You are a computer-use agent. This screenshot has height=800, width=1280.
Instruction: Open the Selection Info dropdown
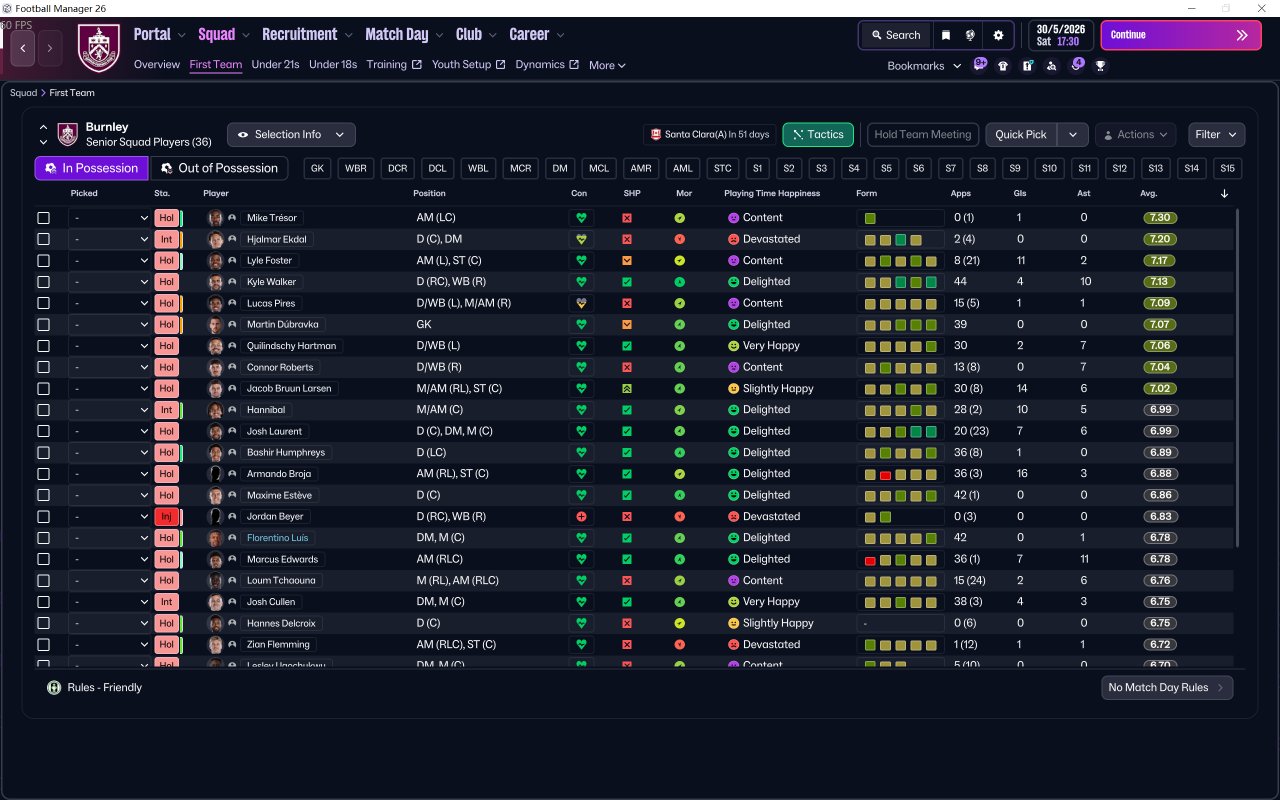pos(291,135)
